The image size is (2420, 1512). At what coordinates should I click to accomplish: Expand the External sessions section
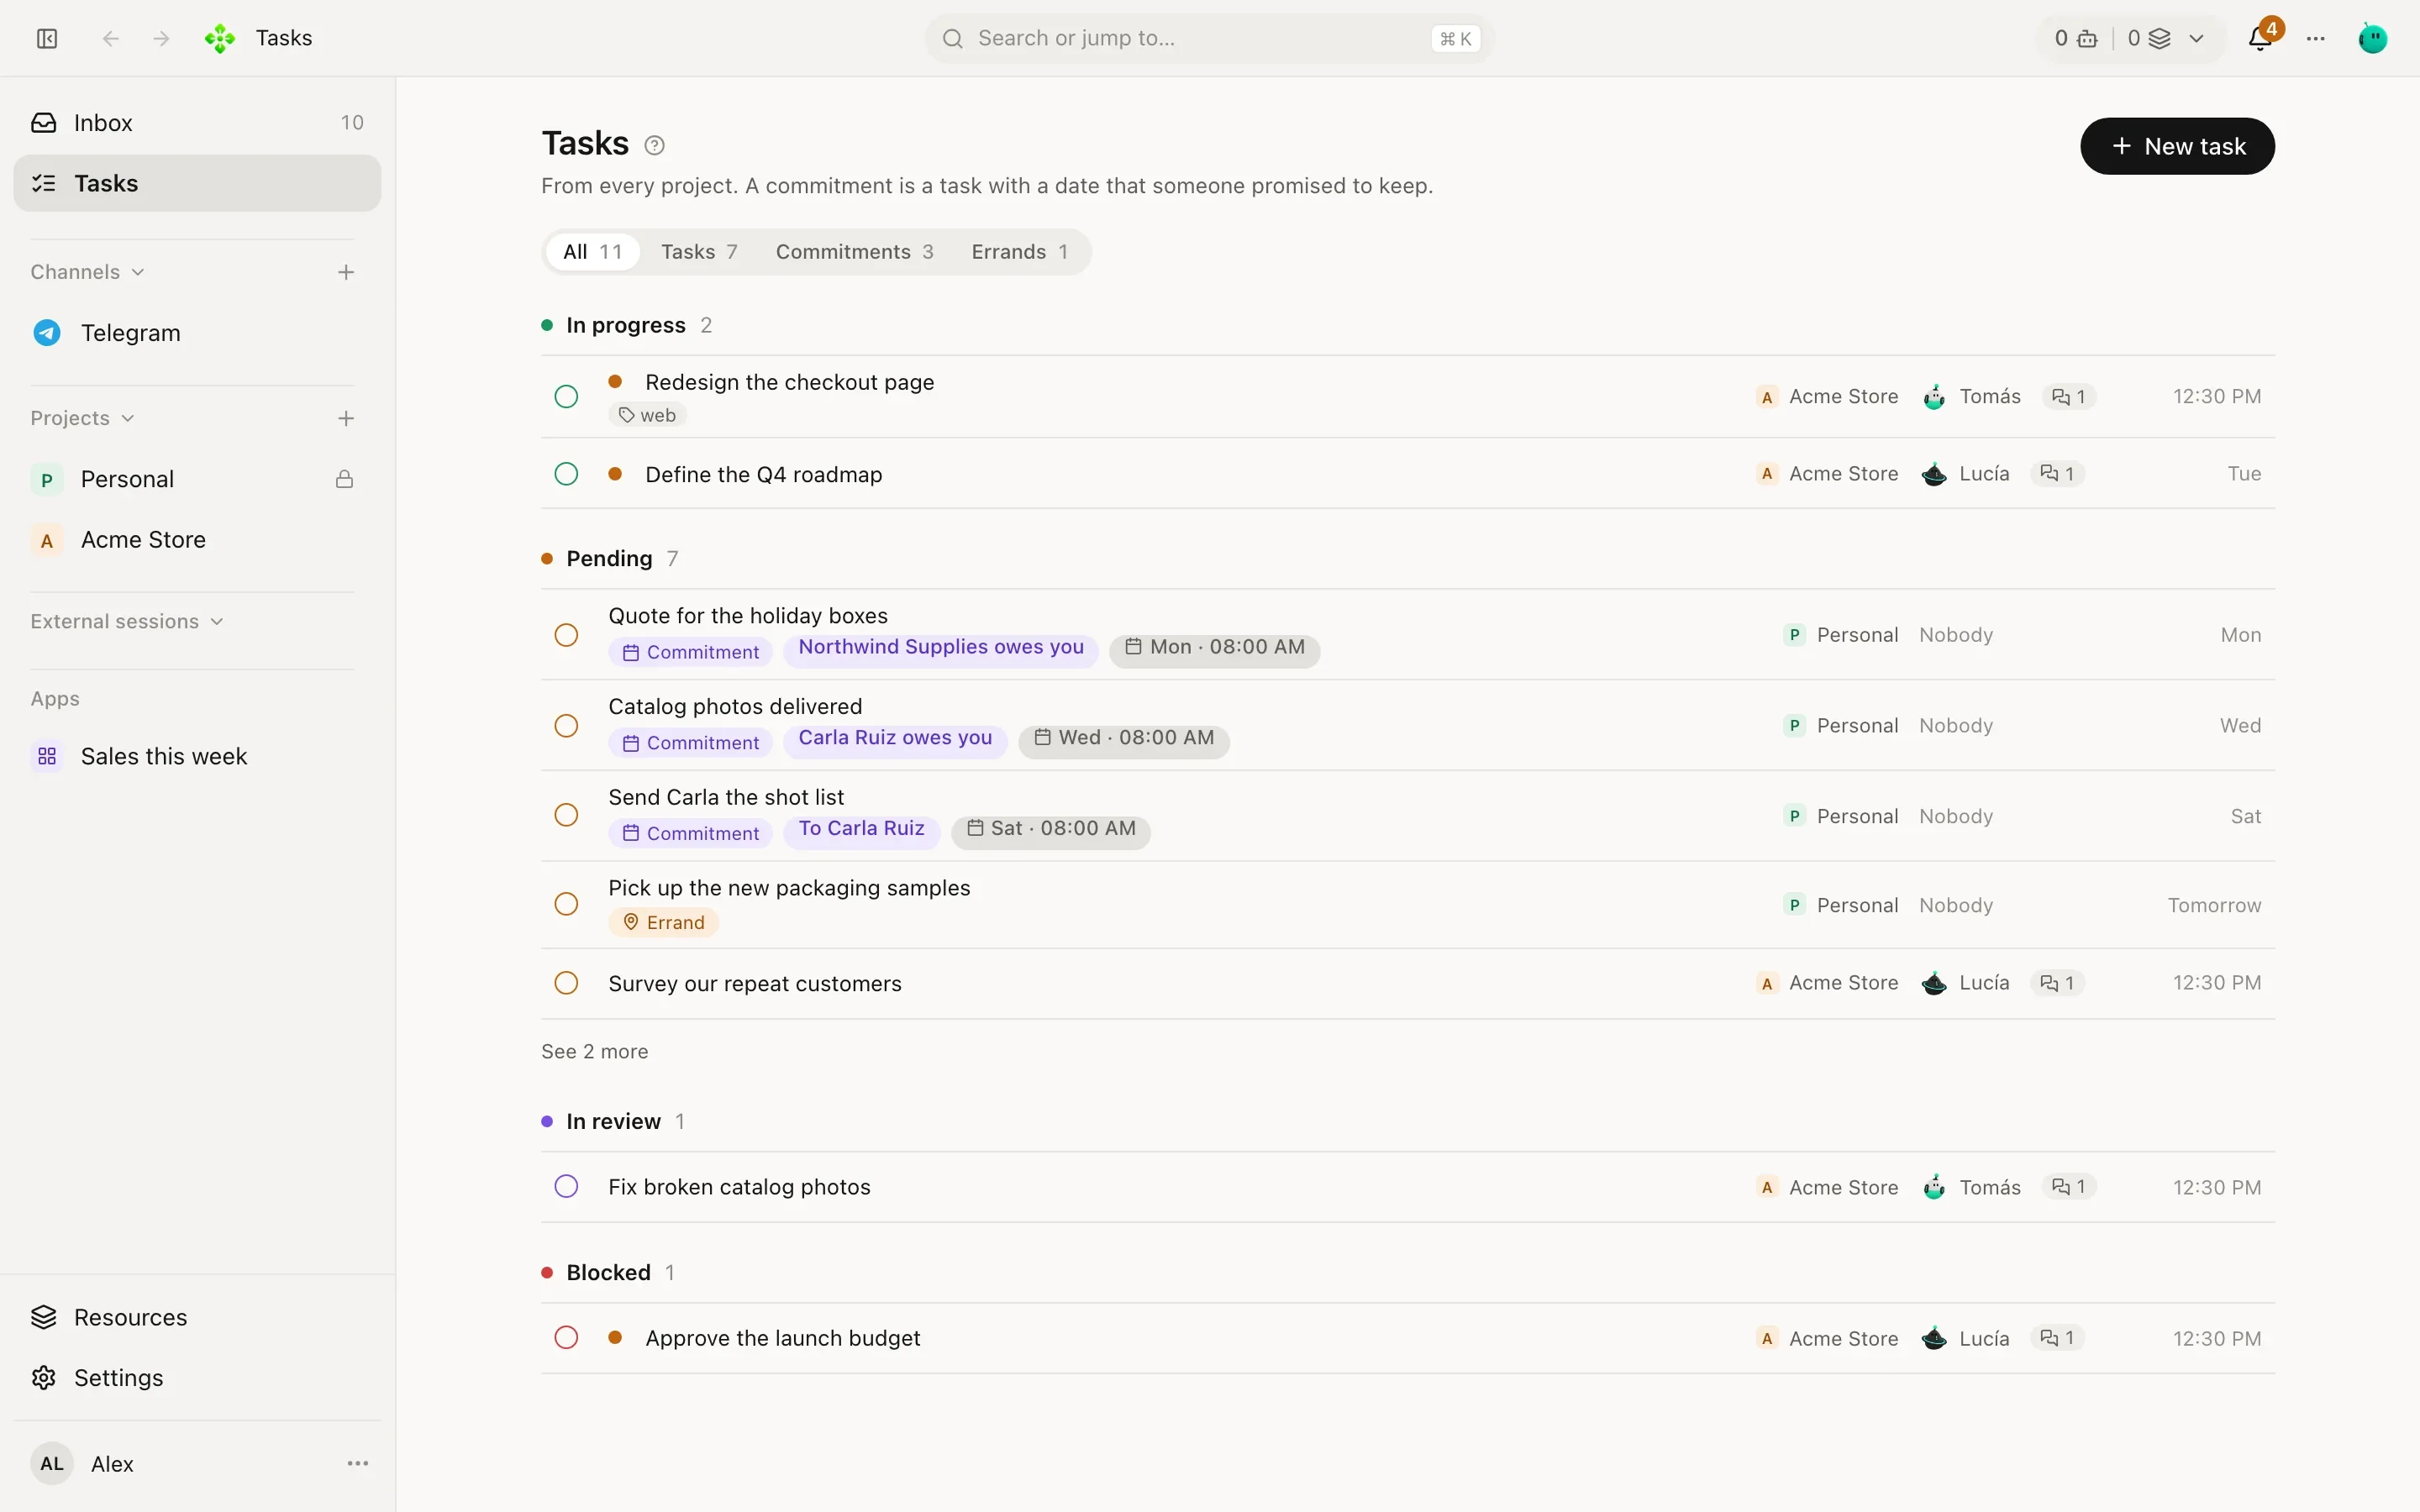point(127,621)
